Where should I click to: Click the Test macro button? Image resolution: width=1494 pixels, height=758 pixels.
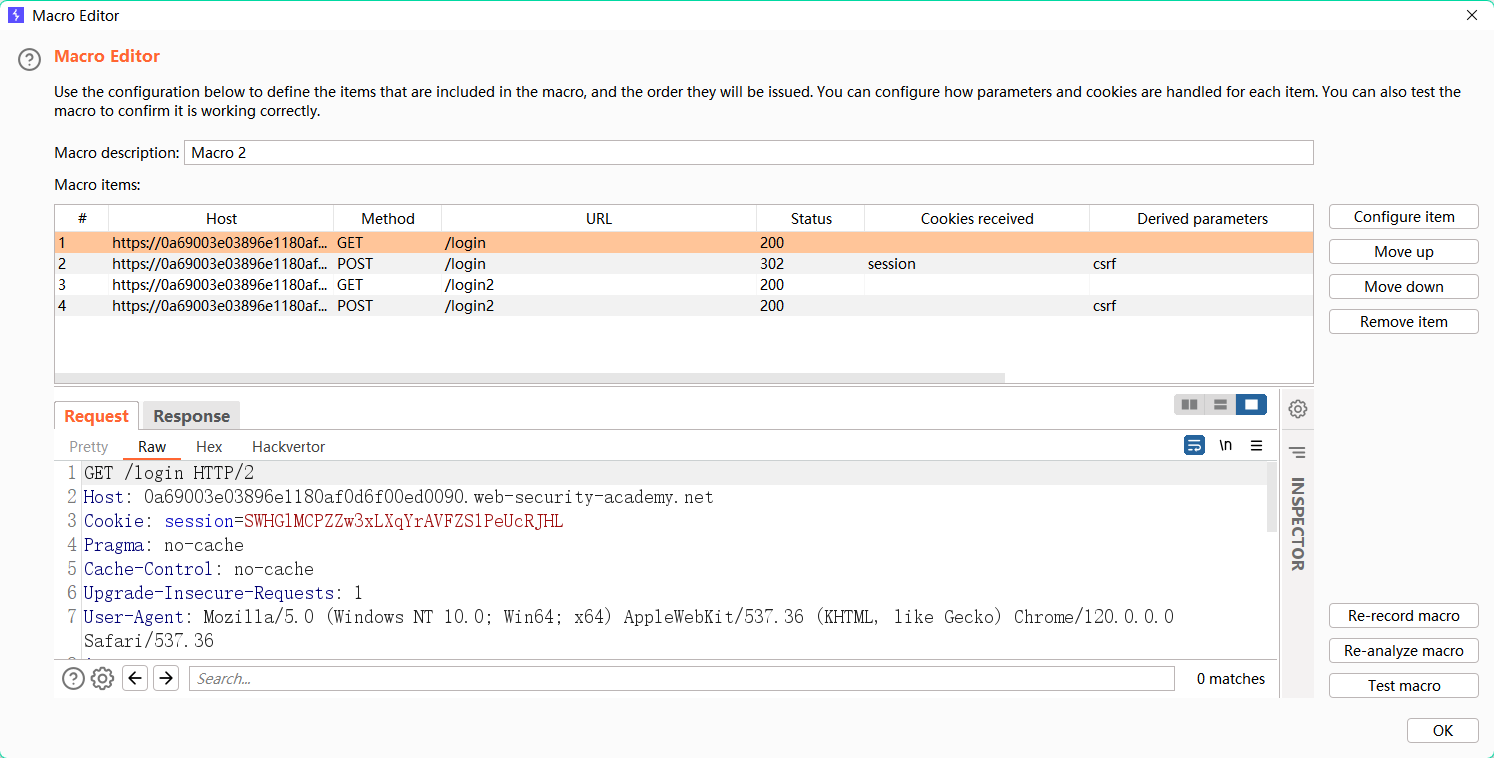point(1403,686)
